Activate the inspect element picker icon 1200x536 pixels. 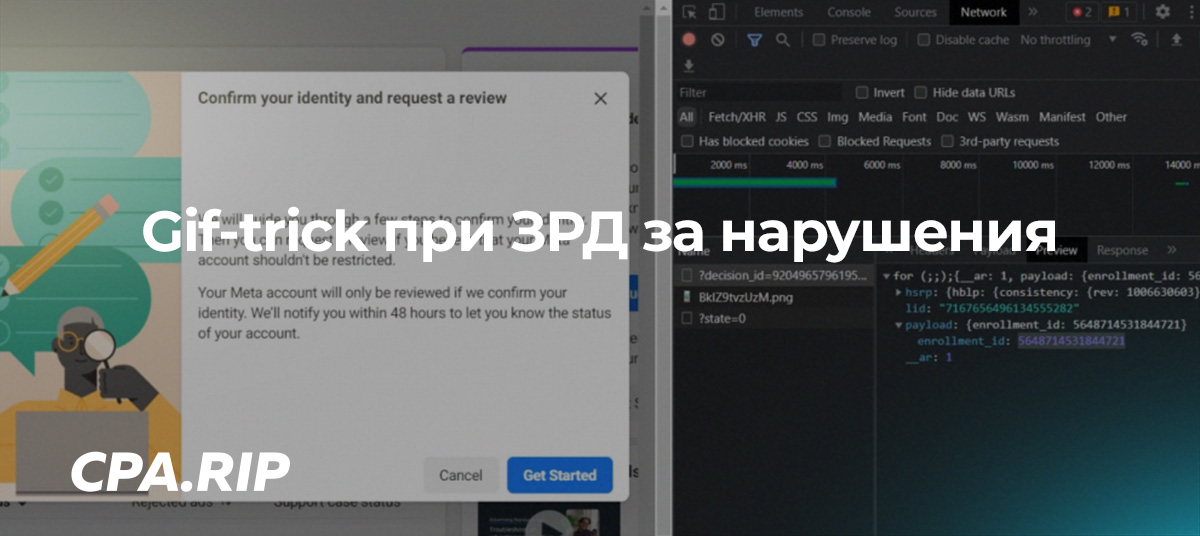(690, 12)
